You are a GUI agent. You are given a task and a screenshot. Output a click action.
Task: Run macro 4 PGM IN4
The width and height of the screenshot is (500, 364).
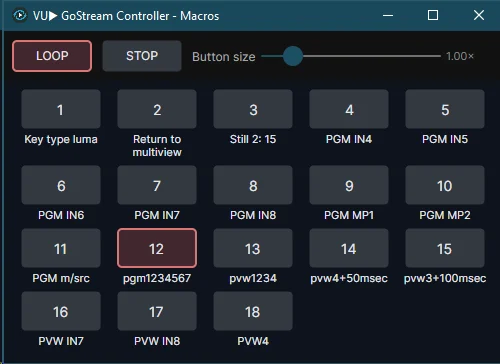click(349, 109)
